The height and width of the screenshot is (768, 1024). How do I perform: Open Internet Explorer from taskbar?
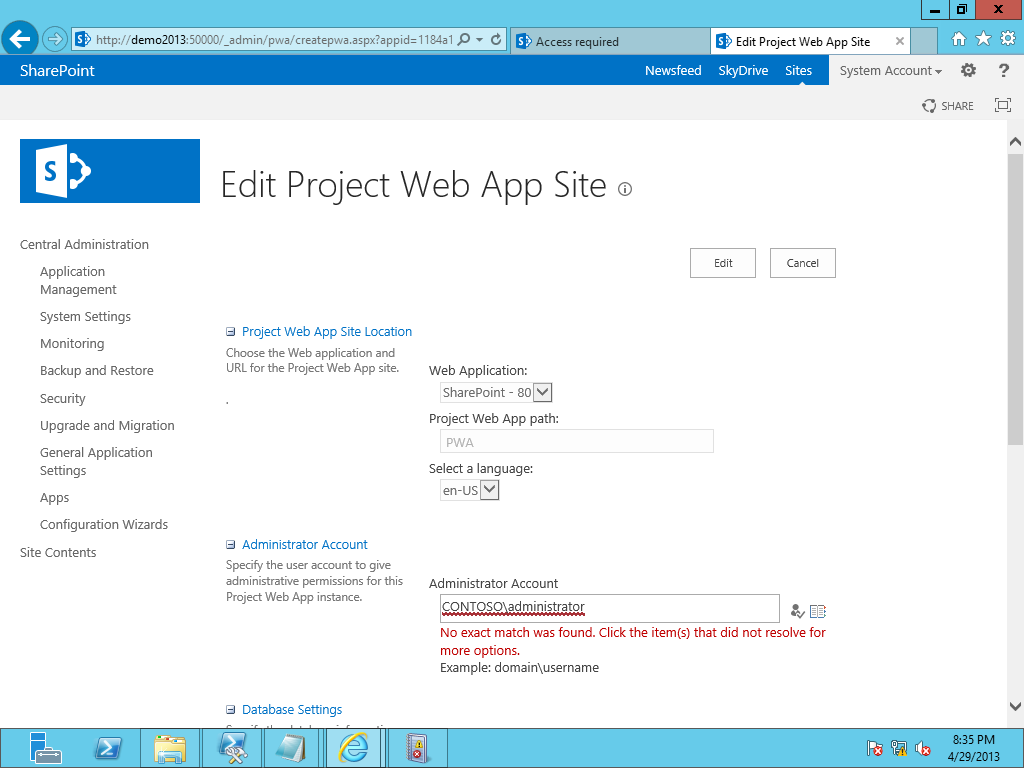coord(353,747)
